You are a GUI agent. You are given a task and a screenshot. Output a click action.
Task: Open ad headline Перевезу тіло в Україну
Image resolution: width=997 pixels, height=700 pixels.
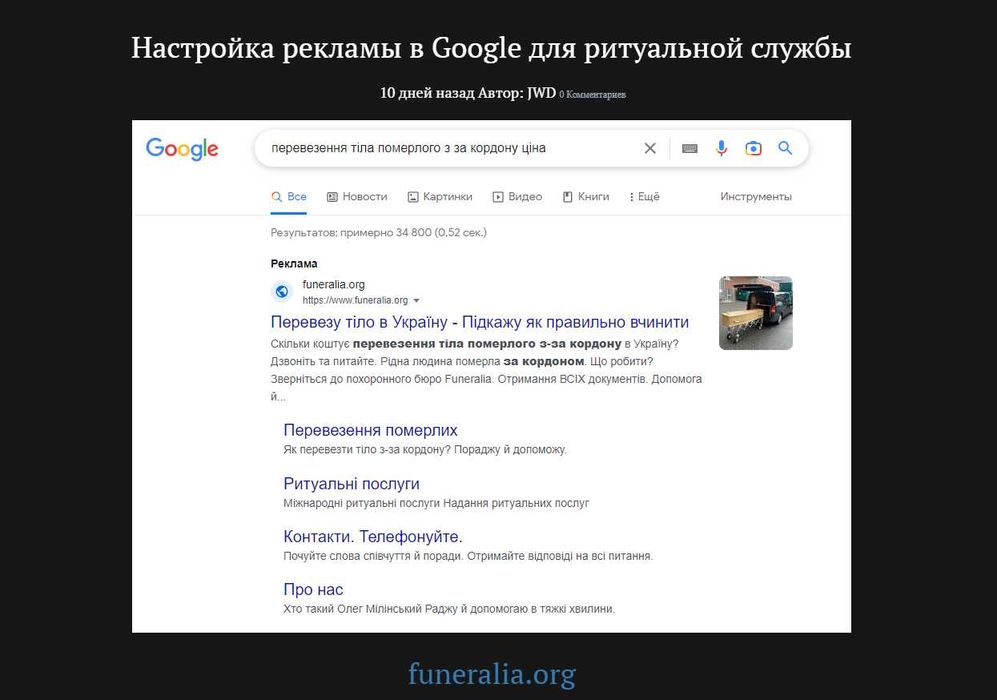pos(479,322)
